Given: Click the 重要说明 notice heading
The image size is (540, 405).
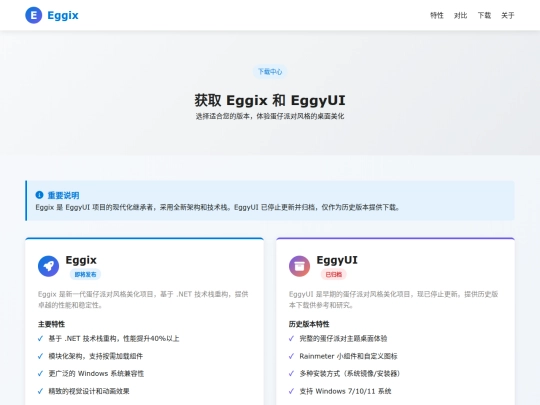Looking at the screenshot, I should (x=63, y=195).
